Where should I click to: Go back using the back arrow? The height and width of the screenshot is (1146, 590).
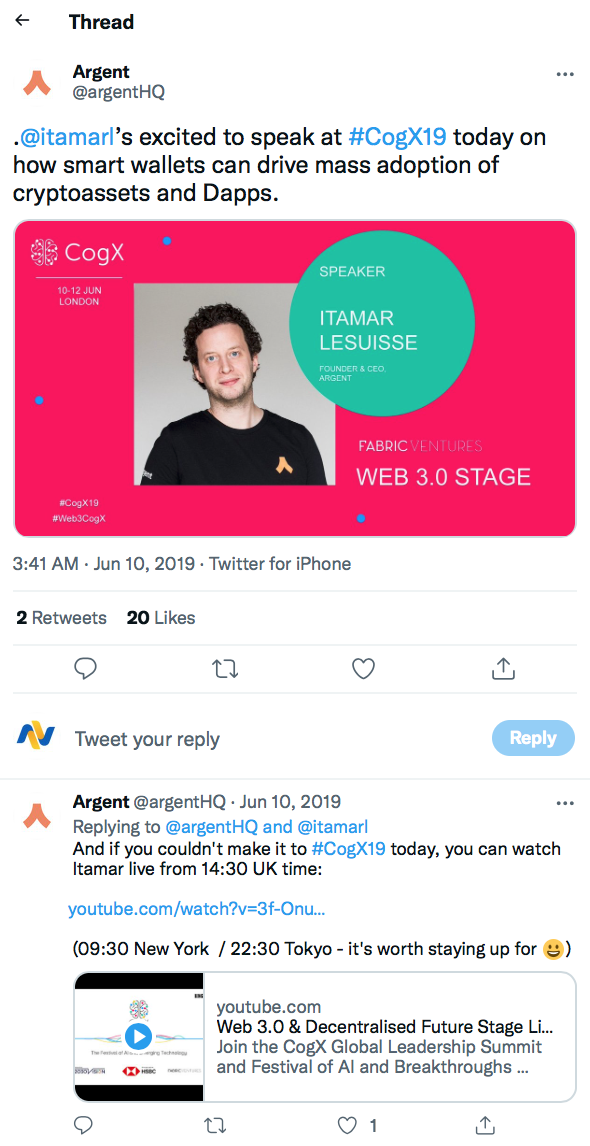coord(21,20)
